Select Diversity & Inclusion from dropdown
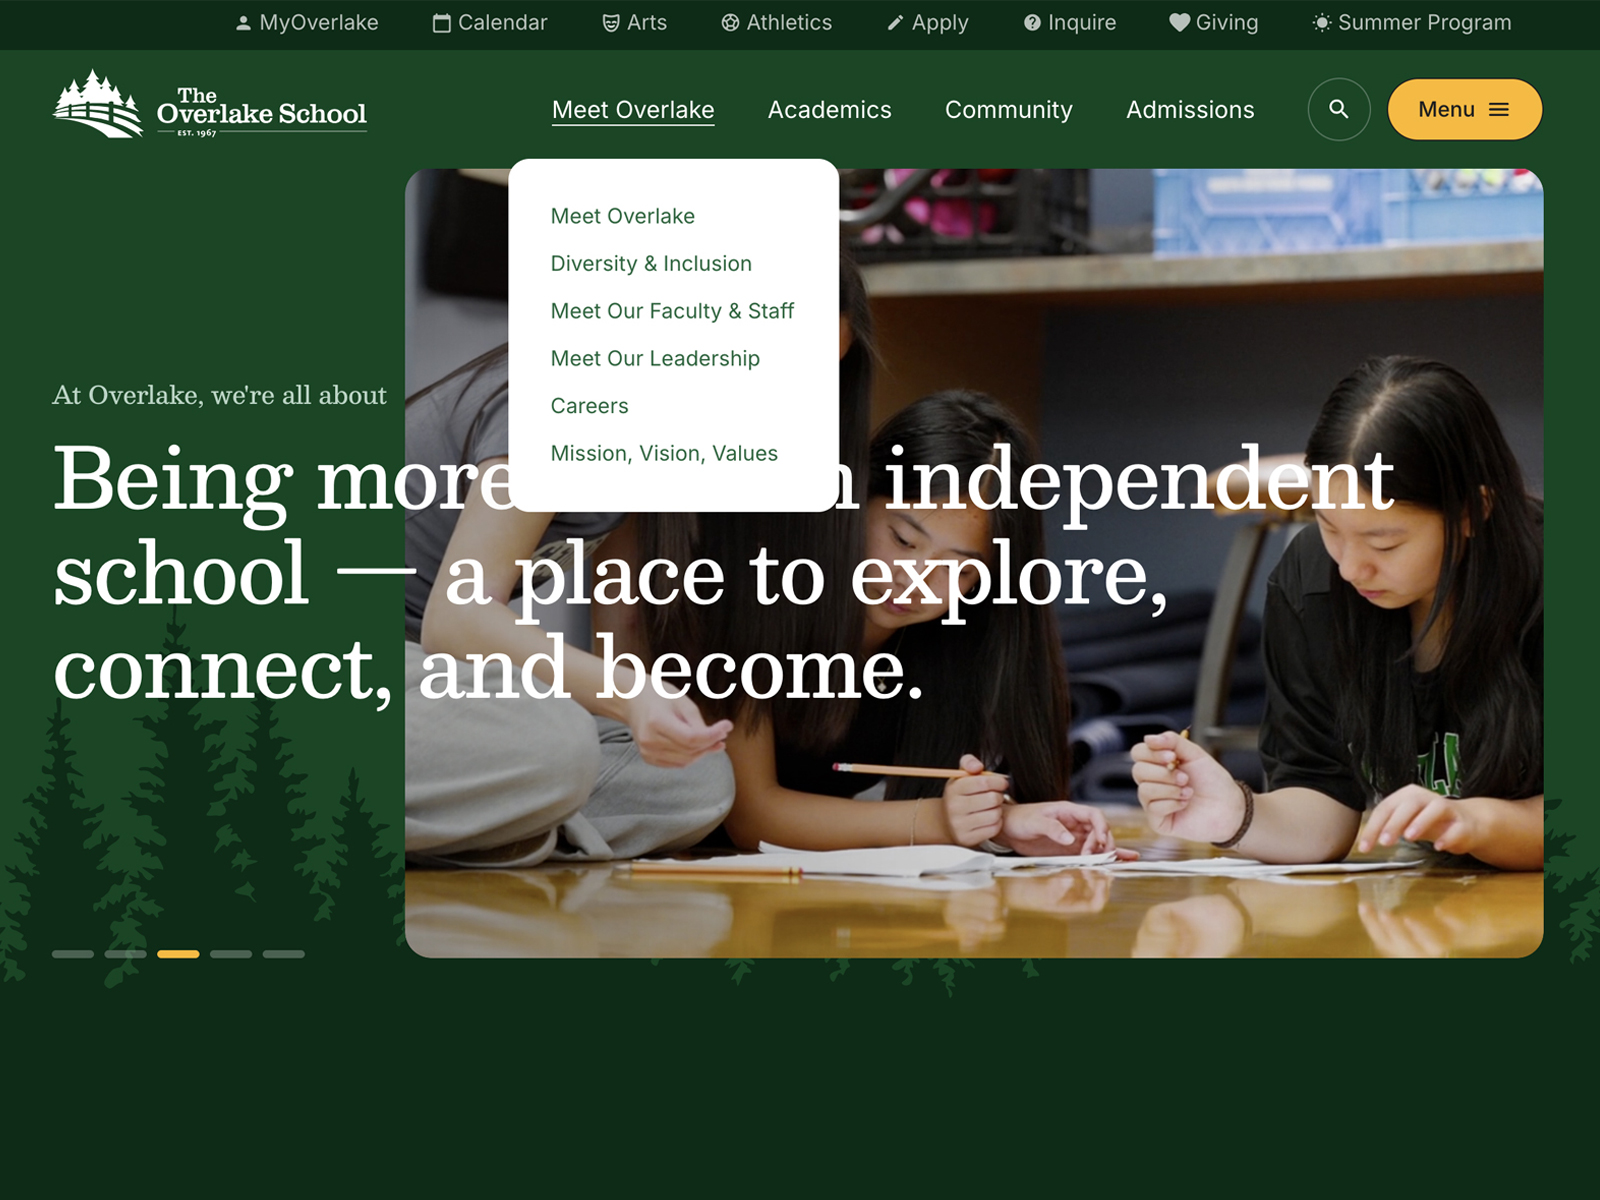1600x1200 pixels. pos(651,264)
